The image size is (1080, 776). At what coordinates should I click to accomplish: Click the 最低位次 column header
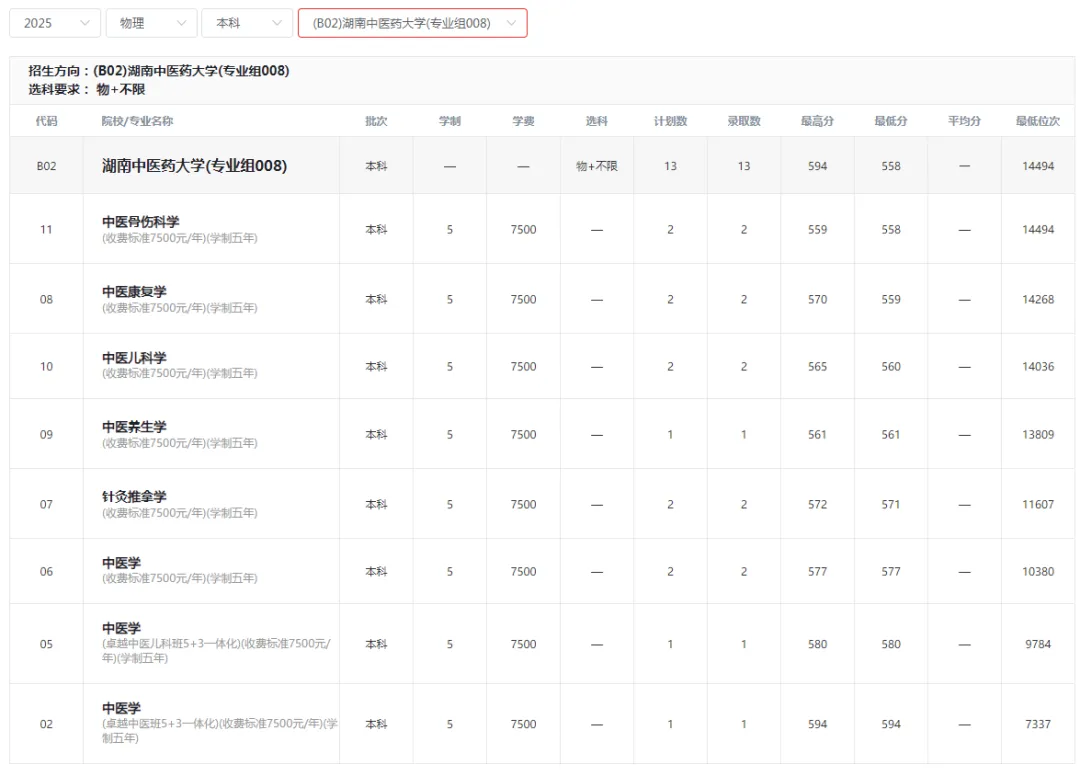(x=1038, y=121)
